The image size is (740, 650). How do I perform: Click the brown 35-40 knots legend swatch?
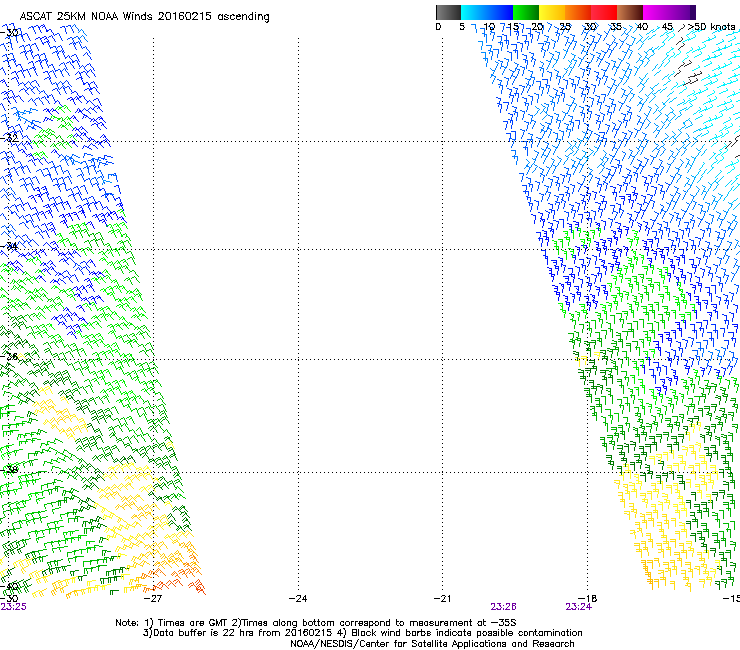click(630, 12)
